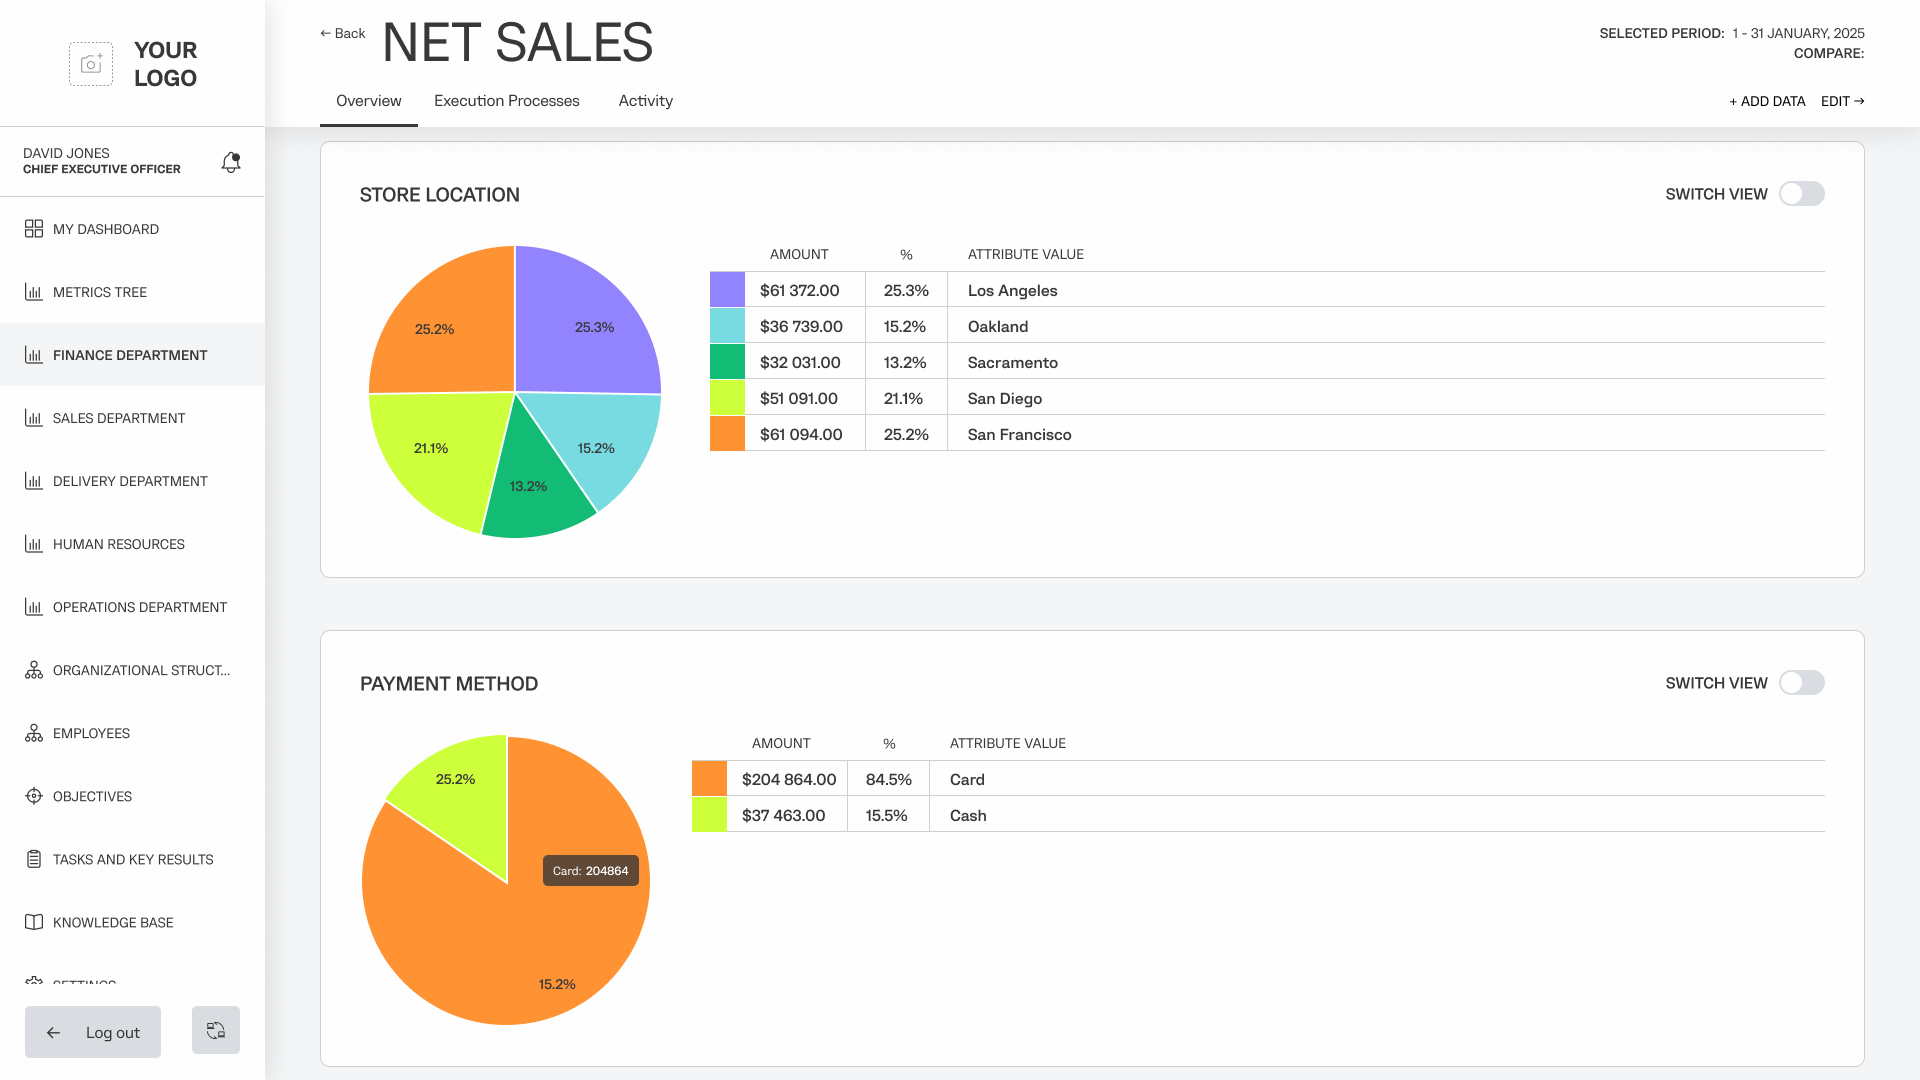Click the Knowledge Base book icon
The width and height of the screenshot is (1920, 1080).
[x=34, y=922]
